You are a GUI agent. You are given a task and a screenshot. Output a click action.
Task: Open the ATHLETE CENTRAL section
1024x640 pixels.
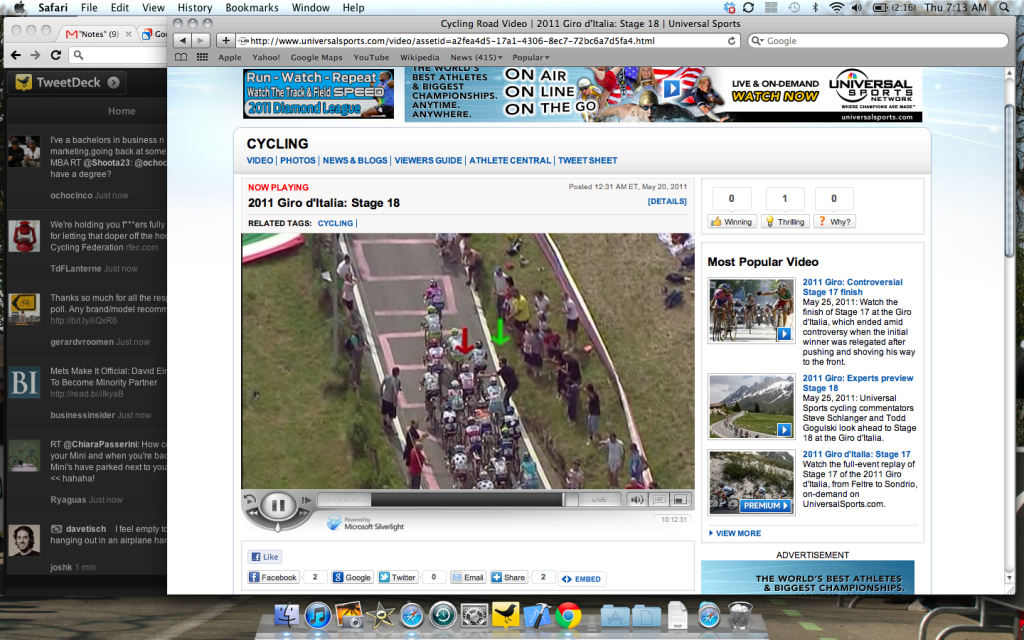click(x=510, y=161)
